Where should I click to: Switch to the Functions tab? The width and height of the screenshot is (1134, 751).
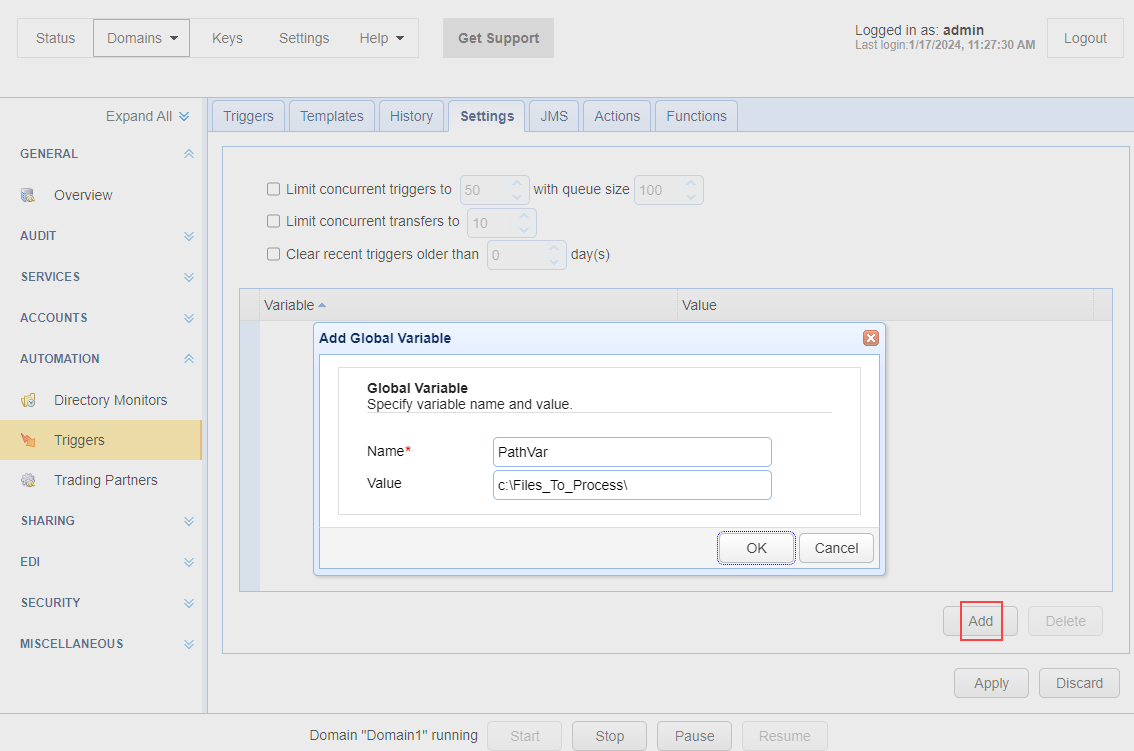coord(696,116)
